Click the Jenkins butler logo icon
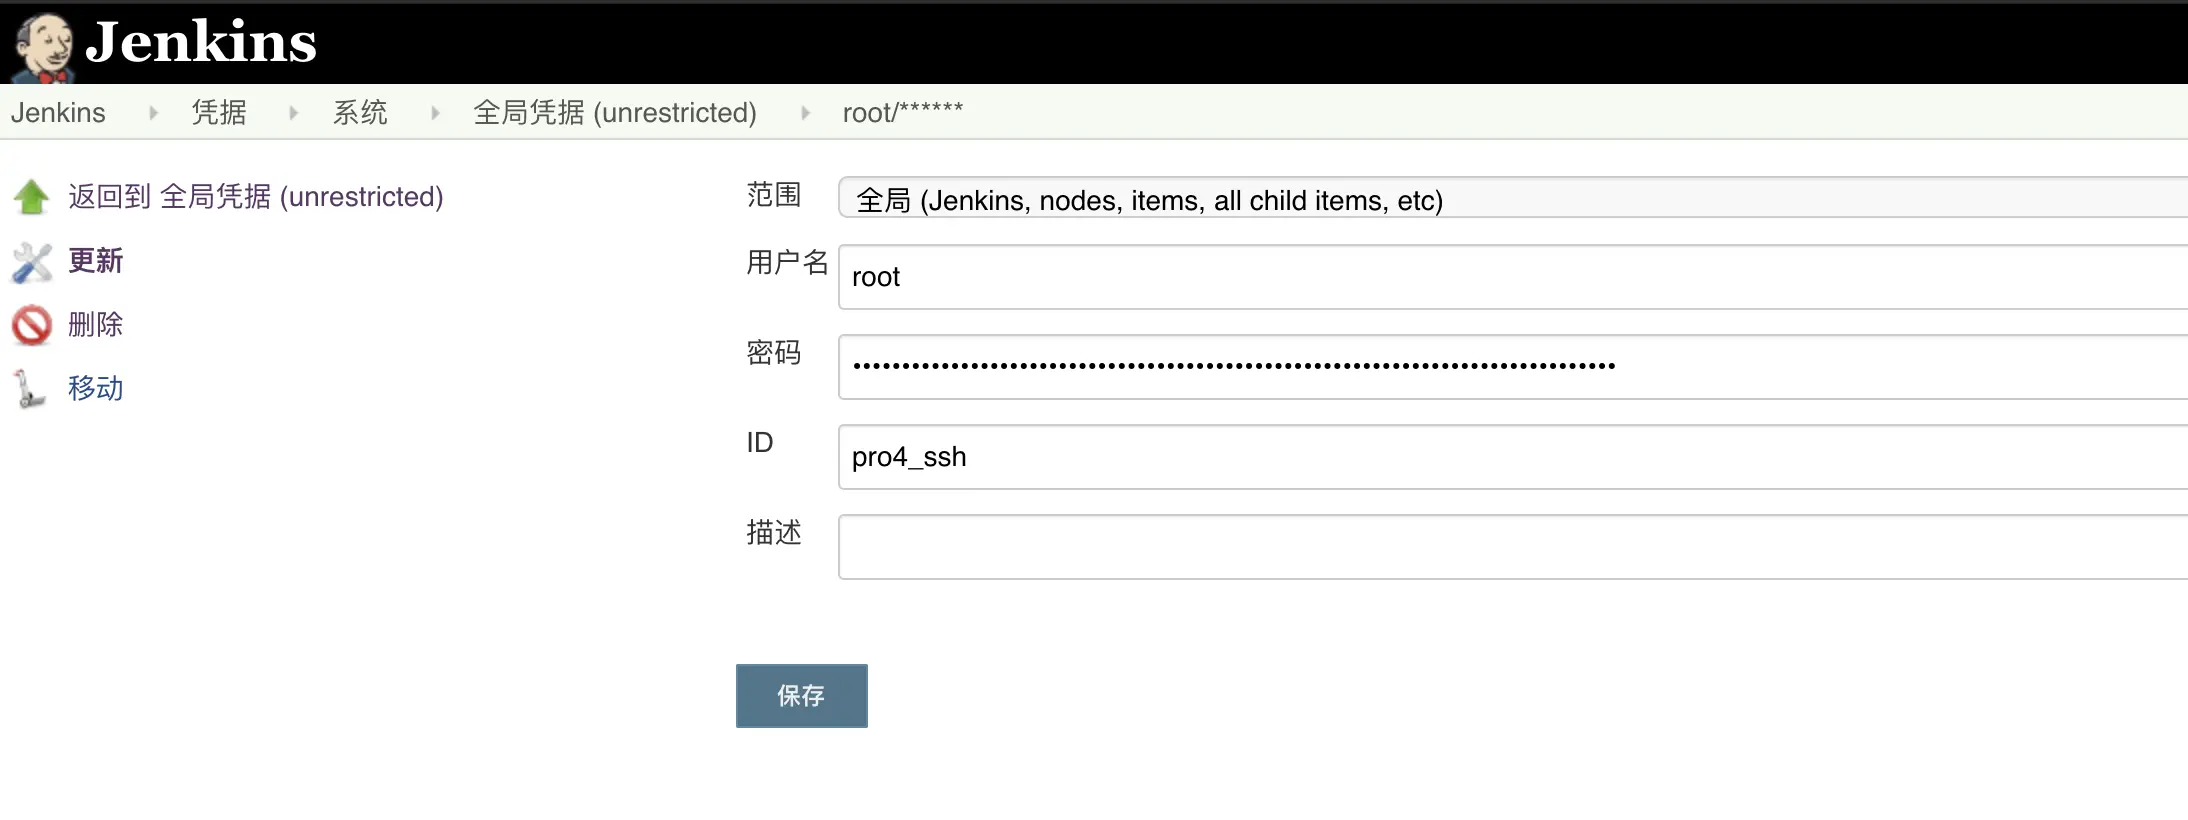This screenshot has width=2188, height=820. 44,47
